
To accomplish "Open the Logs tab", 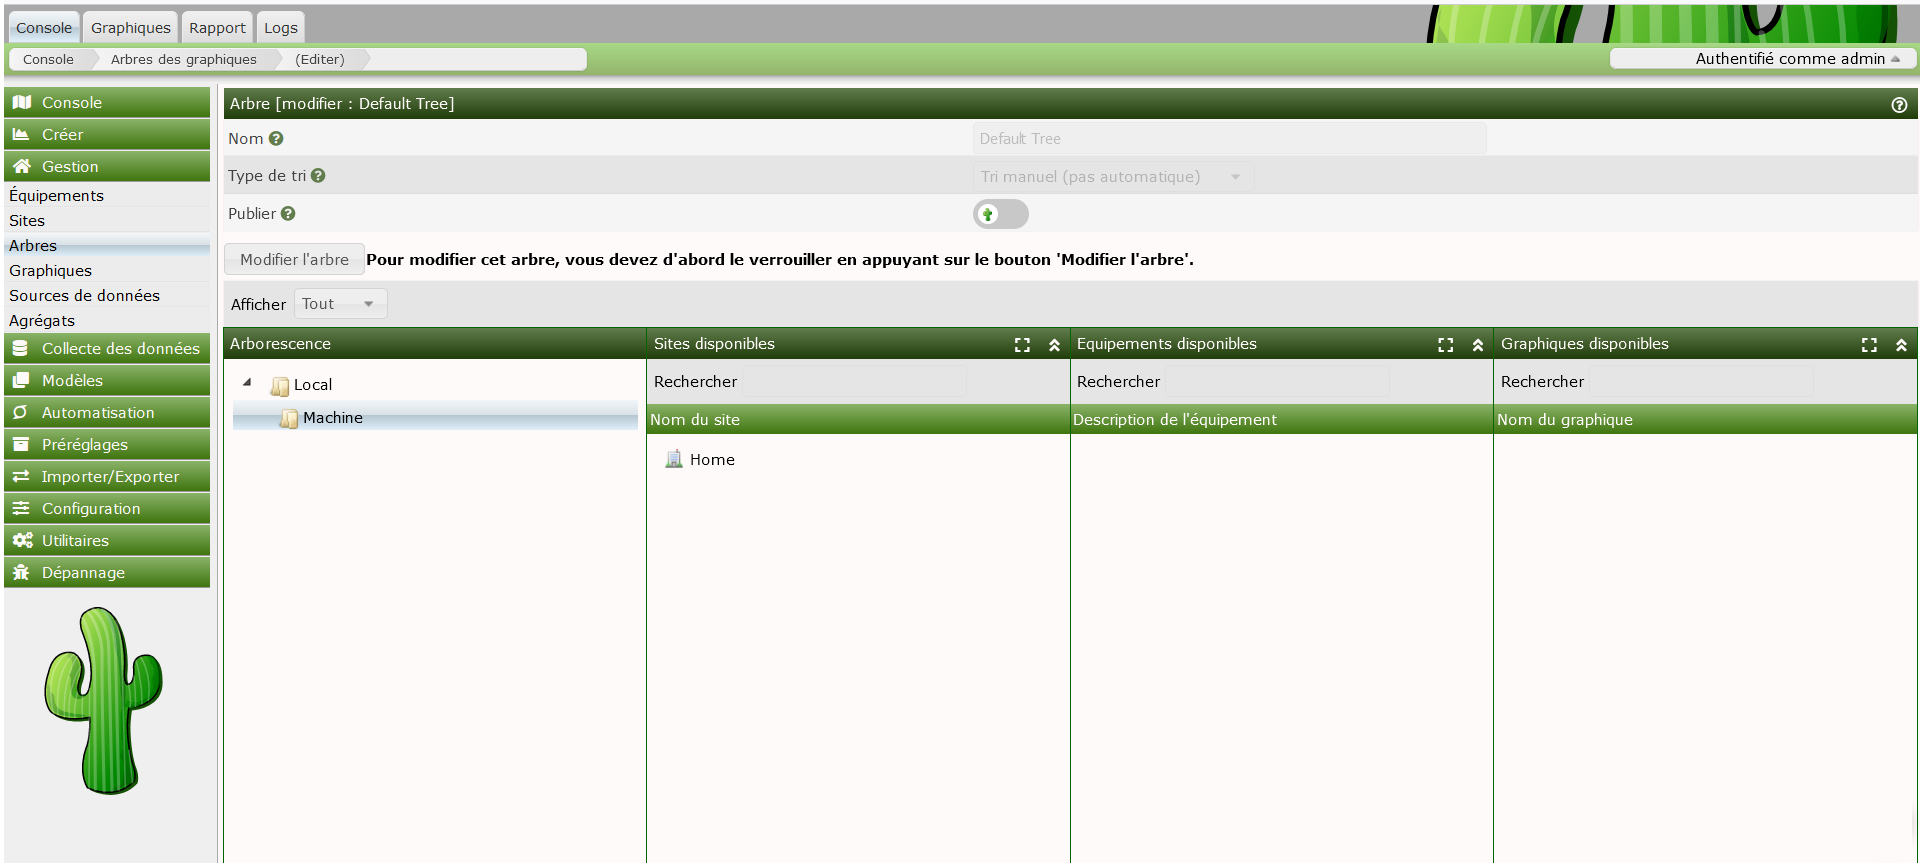I will click(x=280, y=28).
